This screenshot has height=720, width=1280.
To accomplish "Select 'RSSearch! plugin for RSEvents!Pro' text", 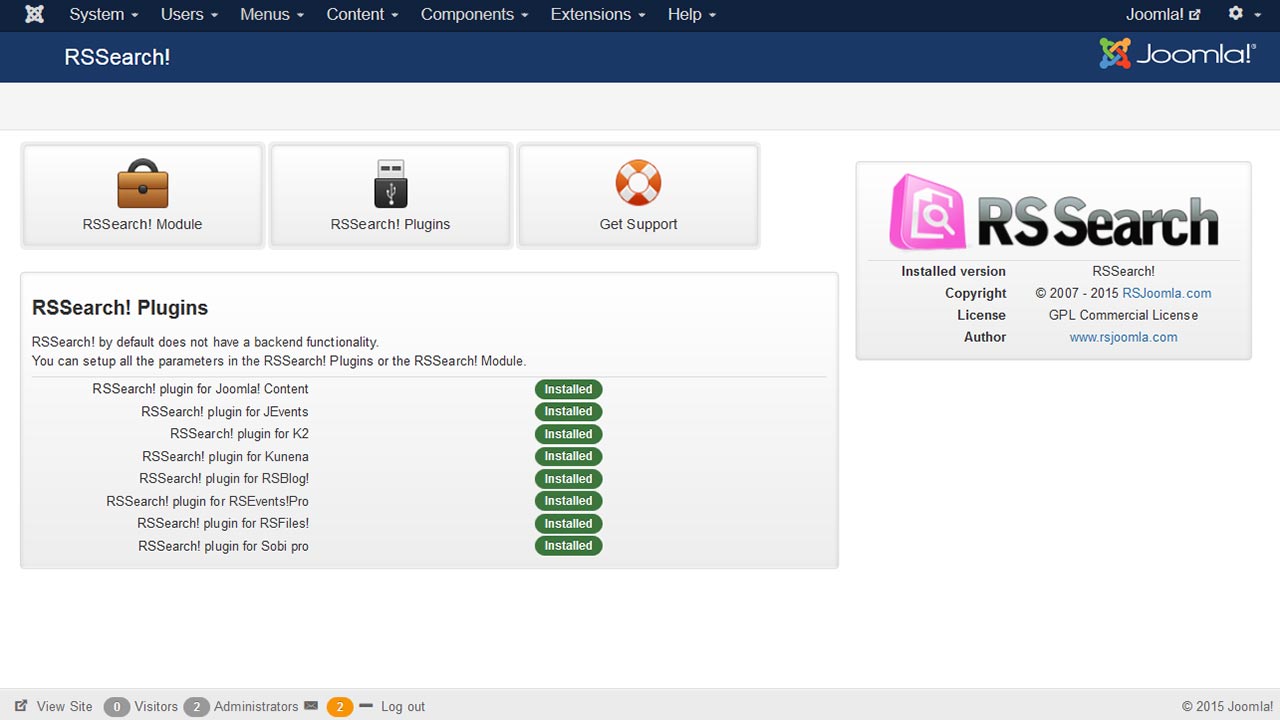I will coord(207,501).
